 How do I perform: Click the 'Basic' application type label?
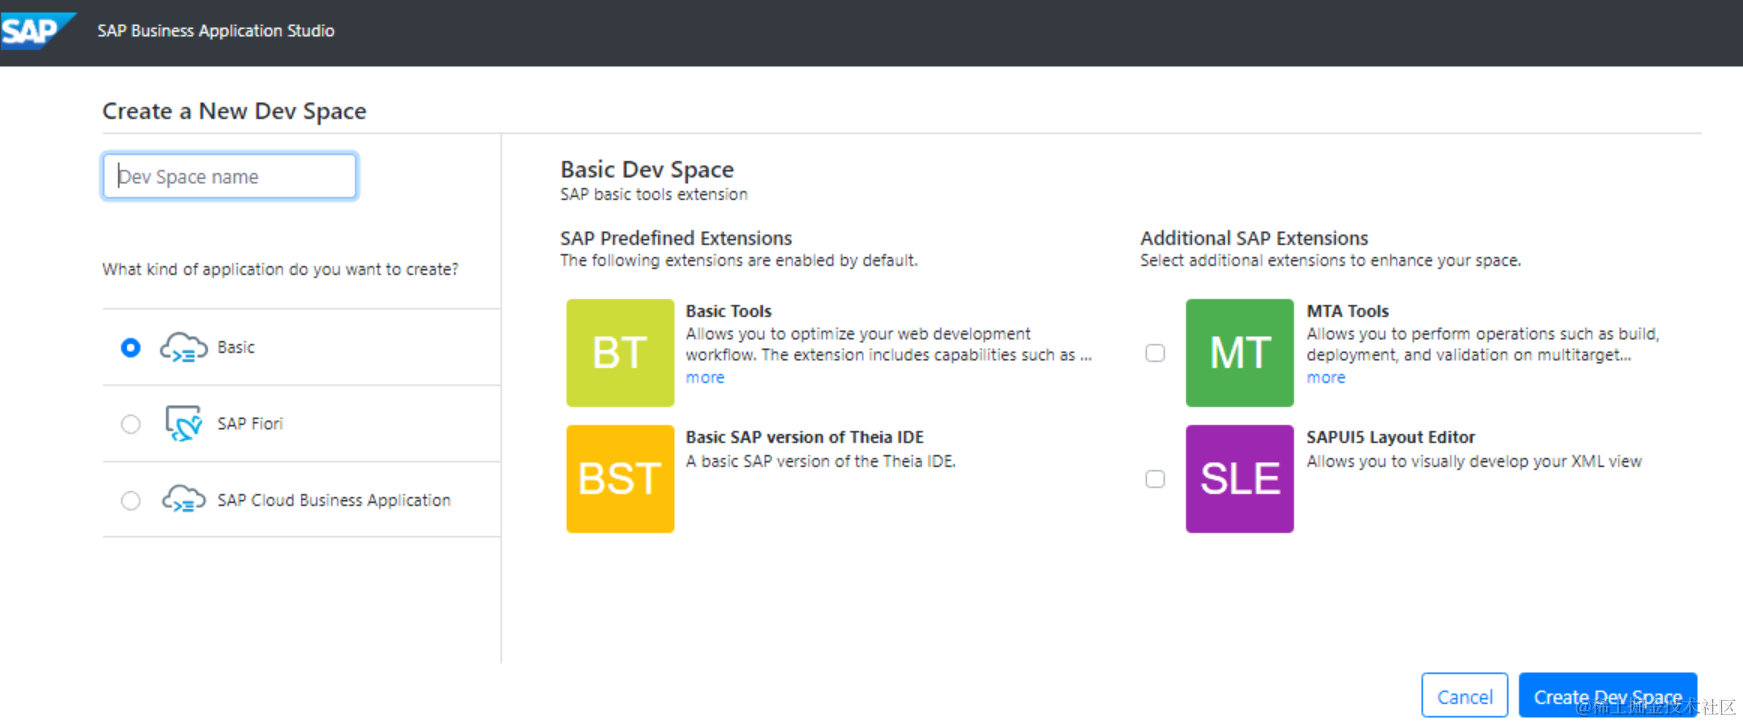tap(236, 347)
